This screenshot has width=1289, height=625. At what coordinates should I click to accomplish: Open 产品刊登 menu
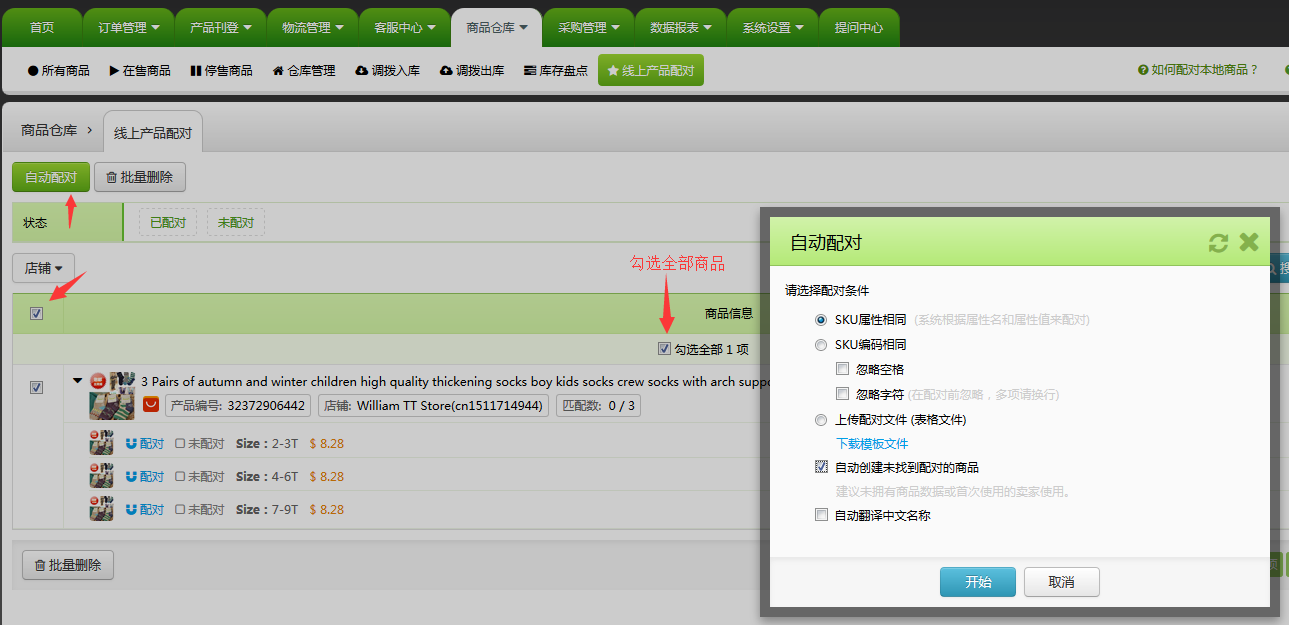(x=220, y=28)
